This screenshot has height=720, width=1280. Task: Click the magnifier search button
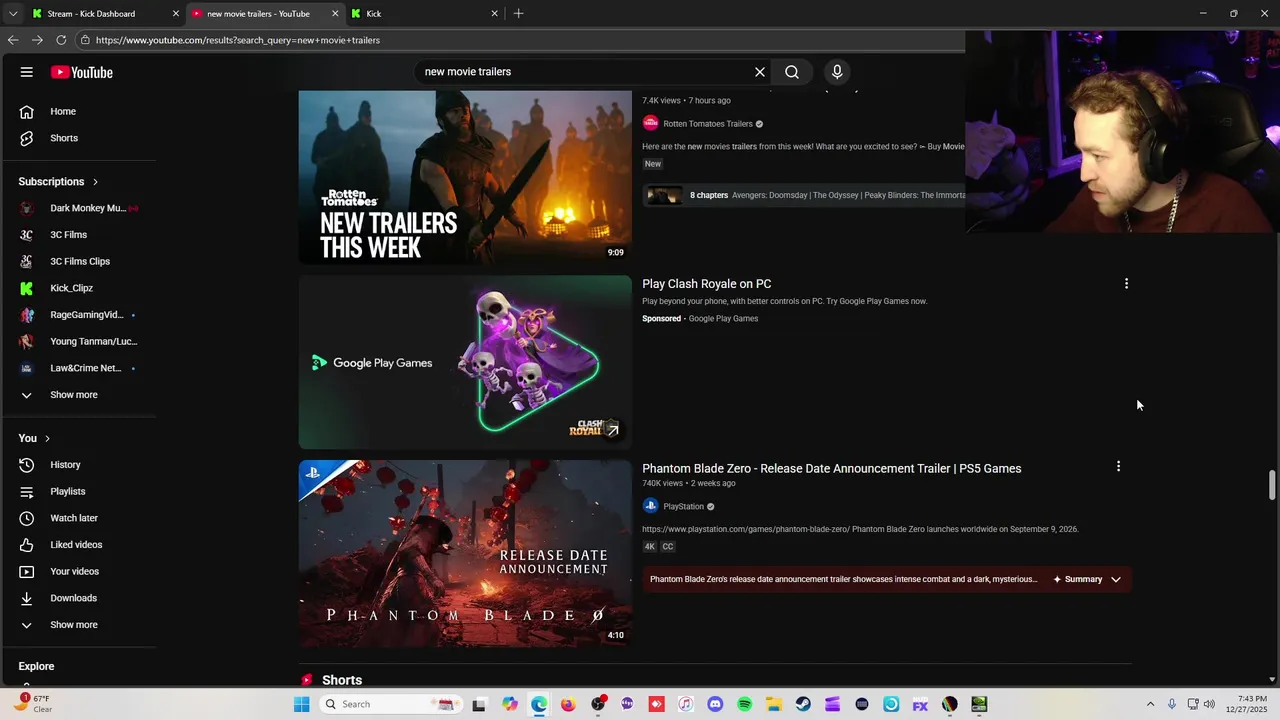792,72
